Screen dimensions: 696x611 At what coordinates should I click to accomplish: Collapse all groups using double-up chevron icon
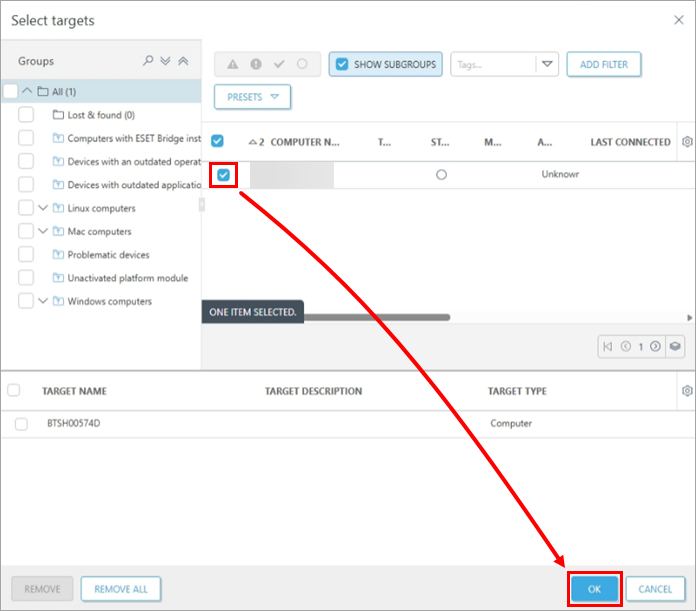[182, 61]
